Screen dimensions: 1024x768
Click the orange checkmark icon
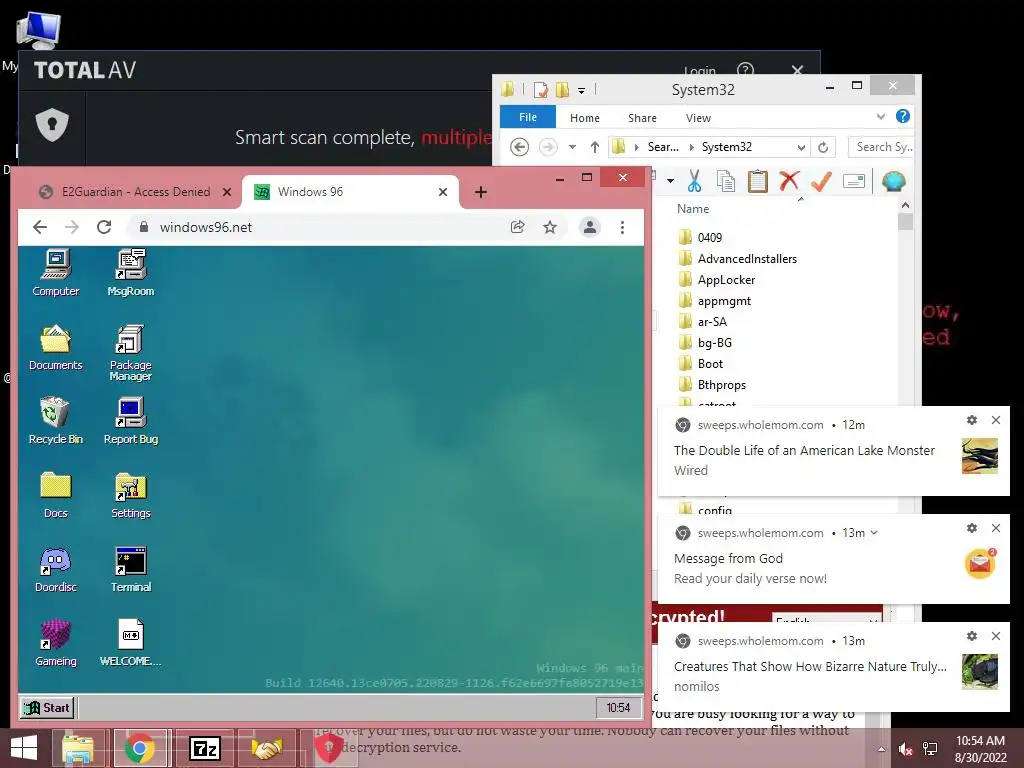pos(821,181)
